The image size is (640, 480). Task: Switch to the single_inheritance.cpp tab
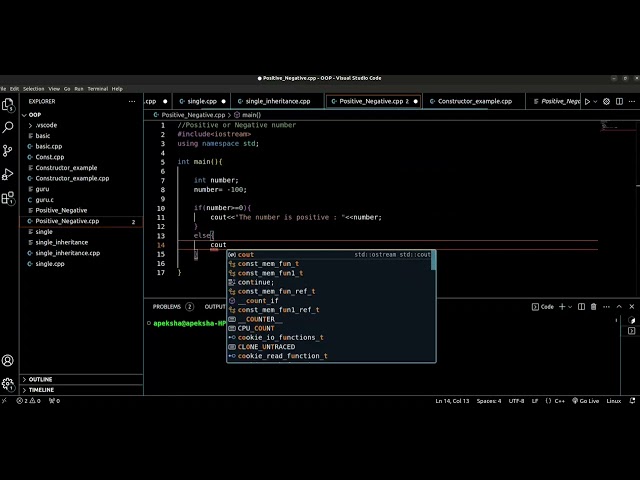278,101
